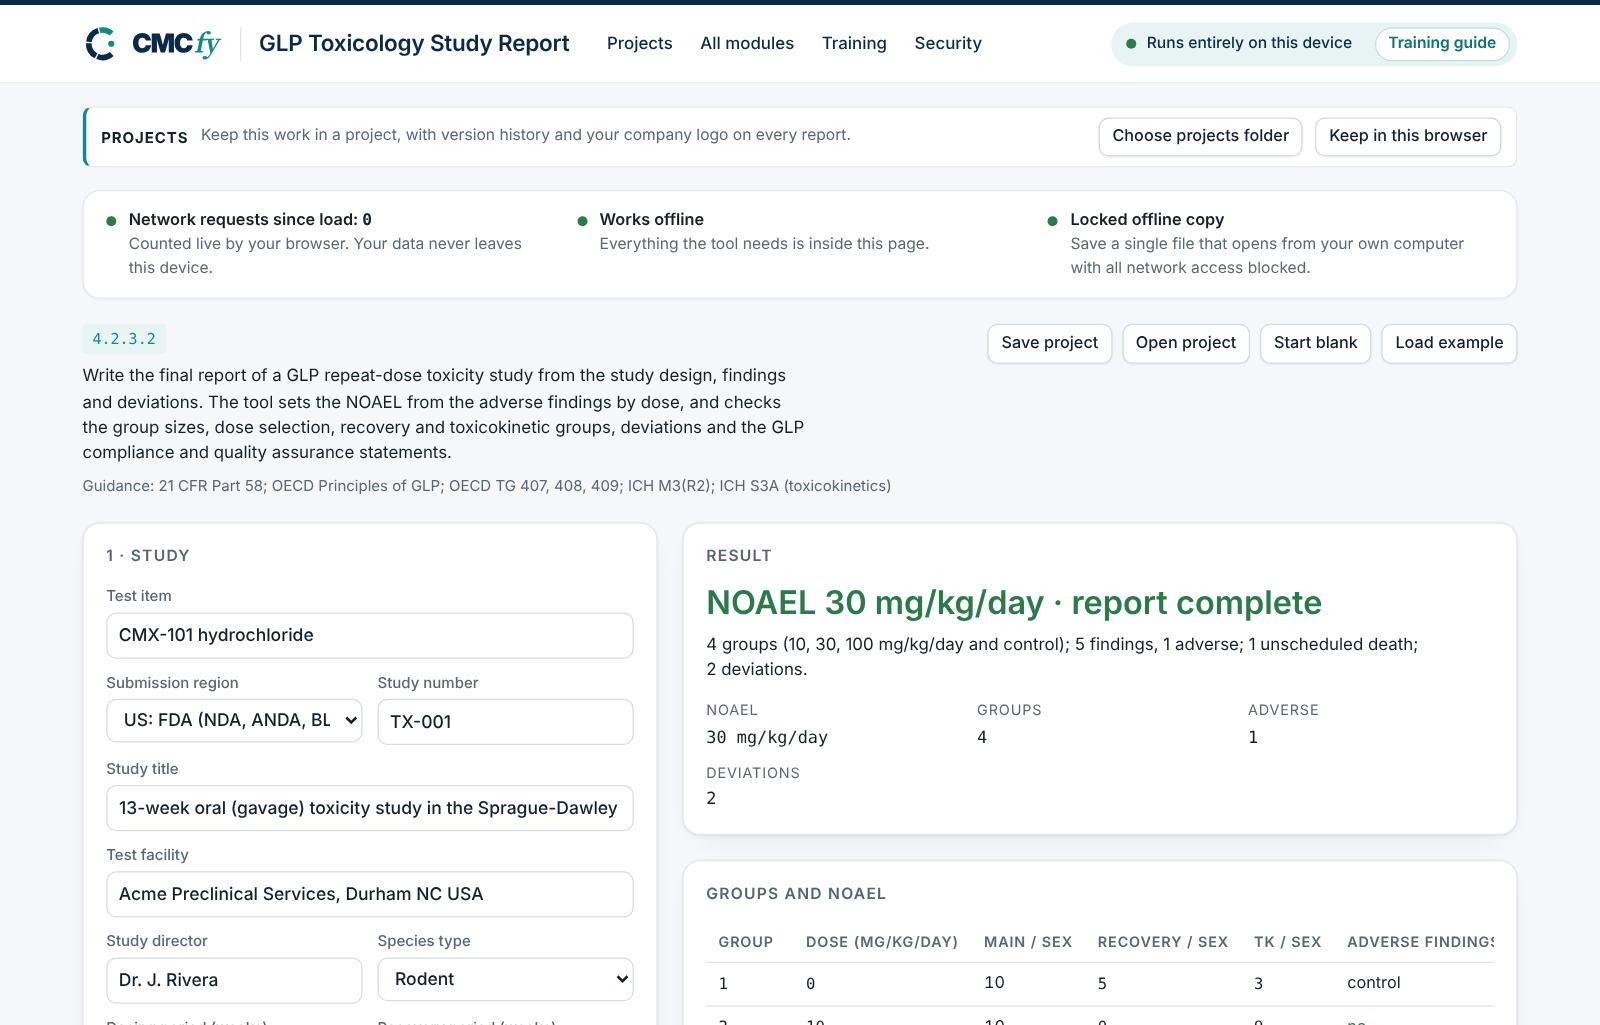The width and height of the screenshot is (1600, 1025).
Task: Click the TK / SEX column header
Action: click(1287, 942)
